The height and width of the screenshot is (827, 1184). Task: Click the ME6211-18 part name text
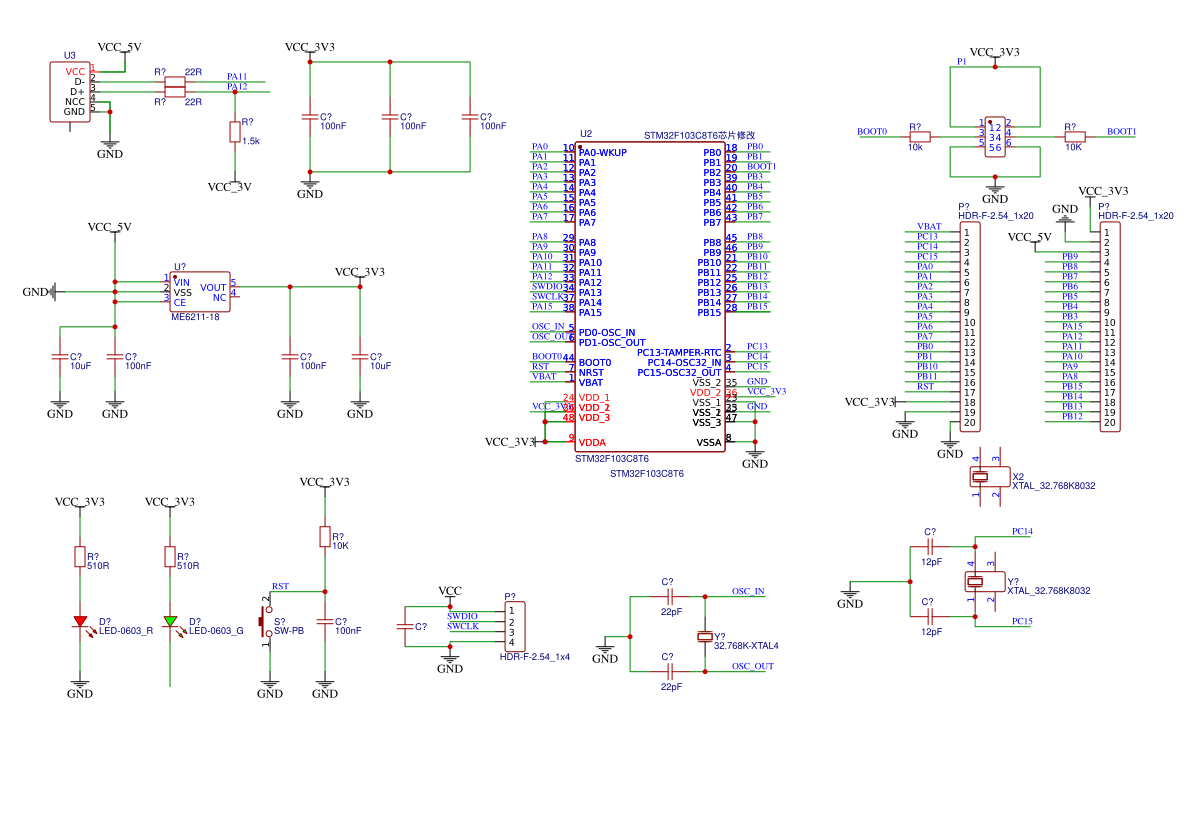pos(195,317)
